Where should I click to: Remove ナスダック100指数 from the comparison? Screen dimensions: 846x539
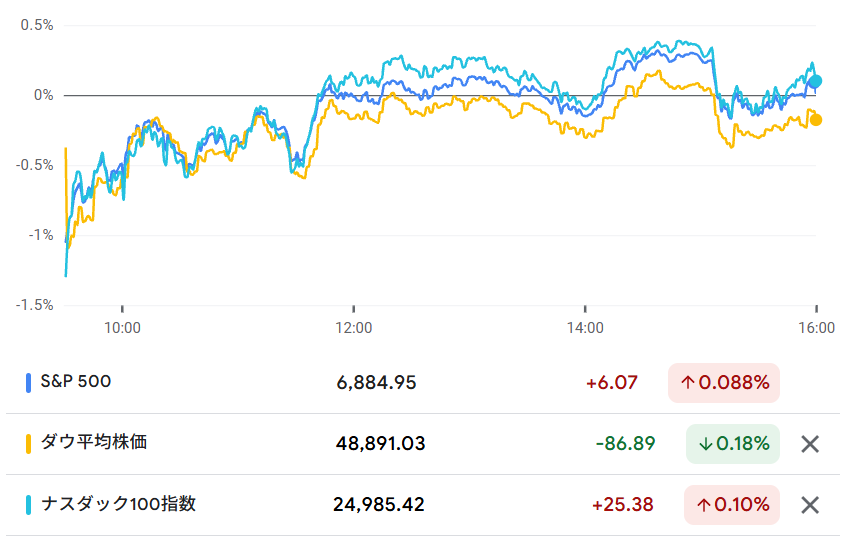[810, 505]
